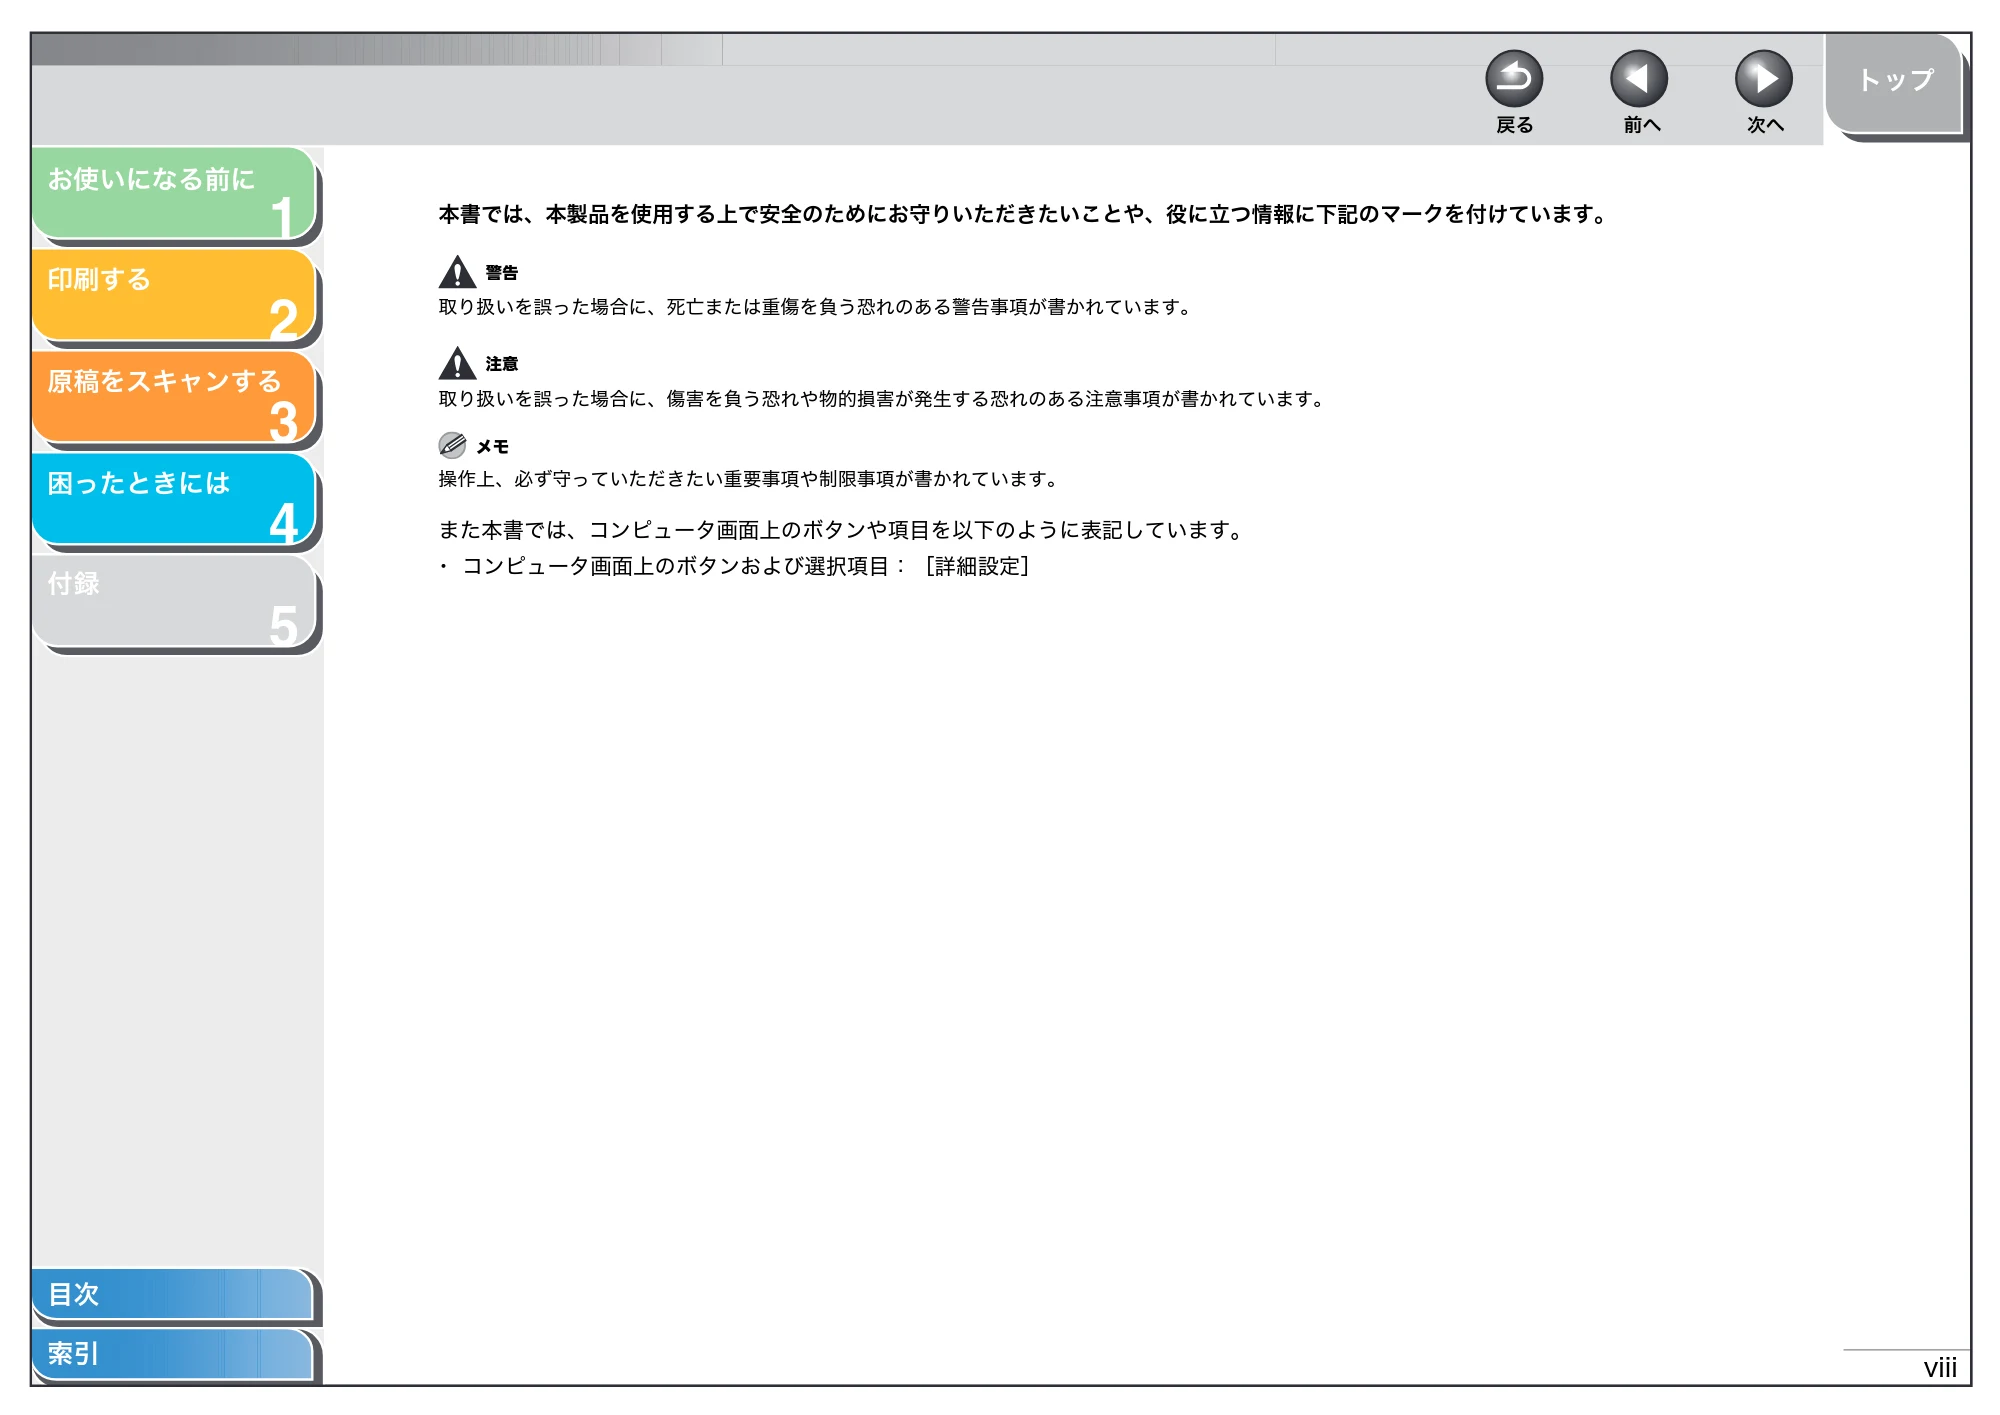Go to the 目次 (contents) button
This screenshot has width=2000, height=1415.
tap(172, 1294)
